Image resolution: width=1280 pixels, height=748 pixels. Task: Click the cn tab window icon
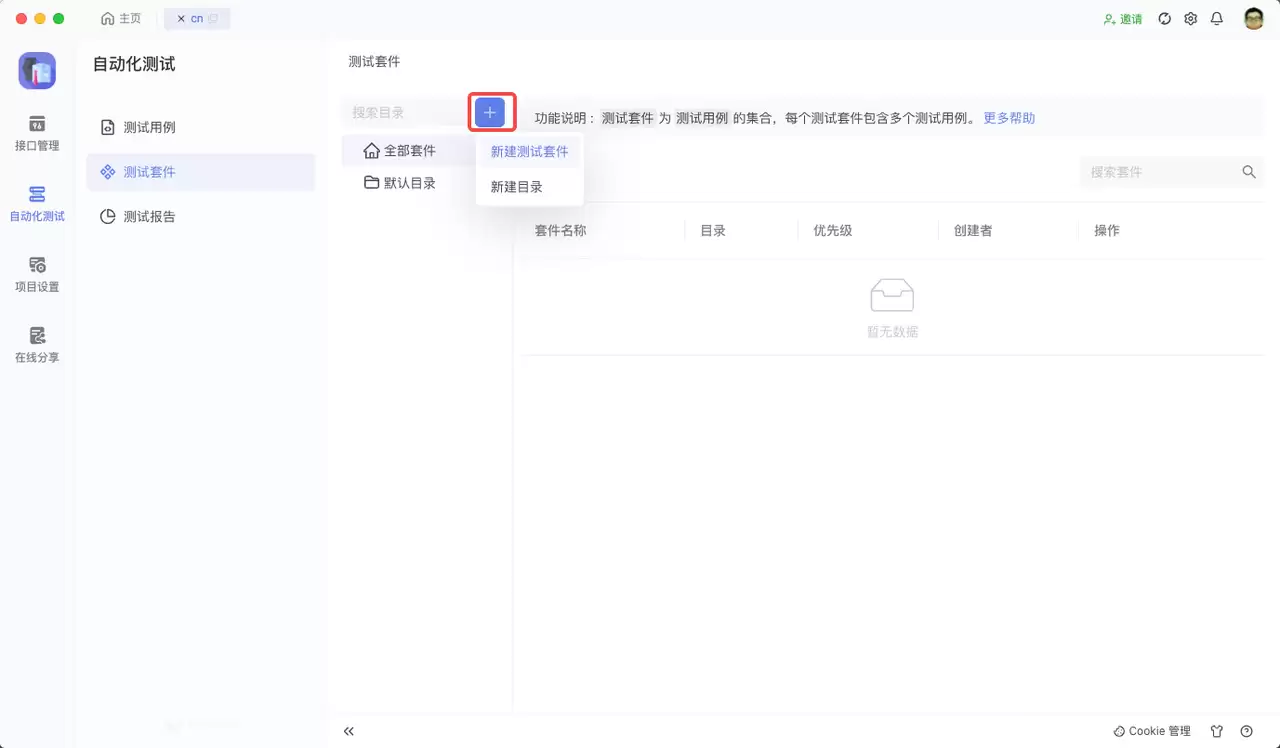click(x=213, y=19)
